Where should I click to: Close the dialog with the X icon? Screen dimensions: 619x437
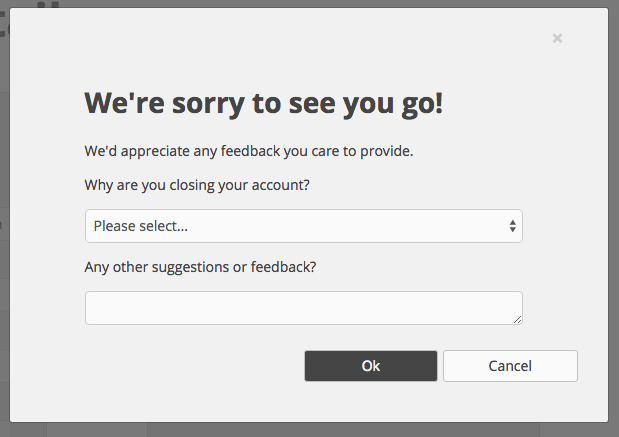tap(557, 38)
